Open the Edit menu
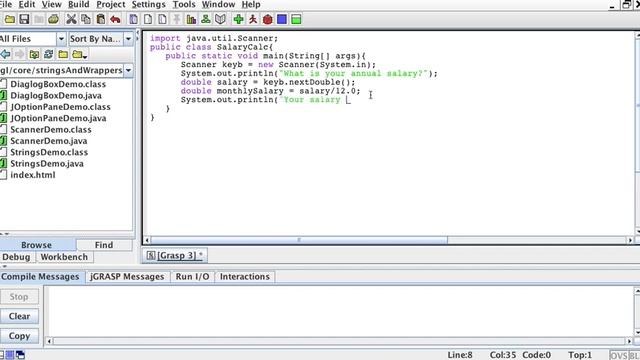Screen dimensions: 640x360 pyautogui.click(x=27, y=4)
